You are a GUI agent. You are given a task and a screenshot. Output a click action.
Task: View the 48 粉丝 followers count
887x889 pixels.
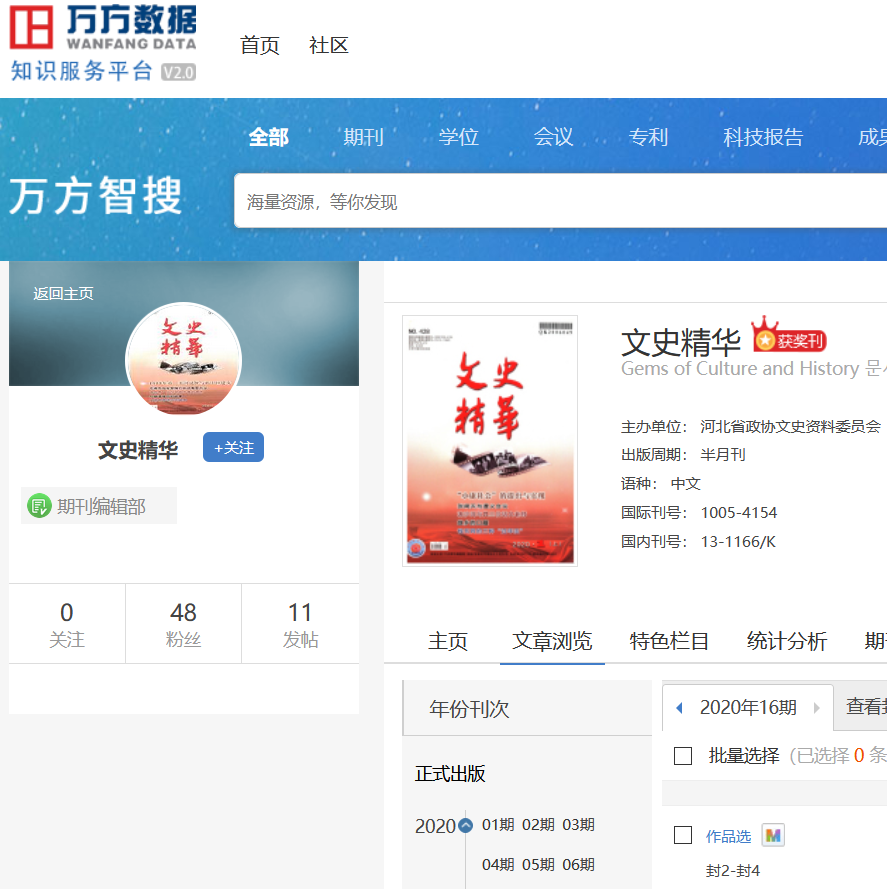pyautogui.click(x=183, y=624)
